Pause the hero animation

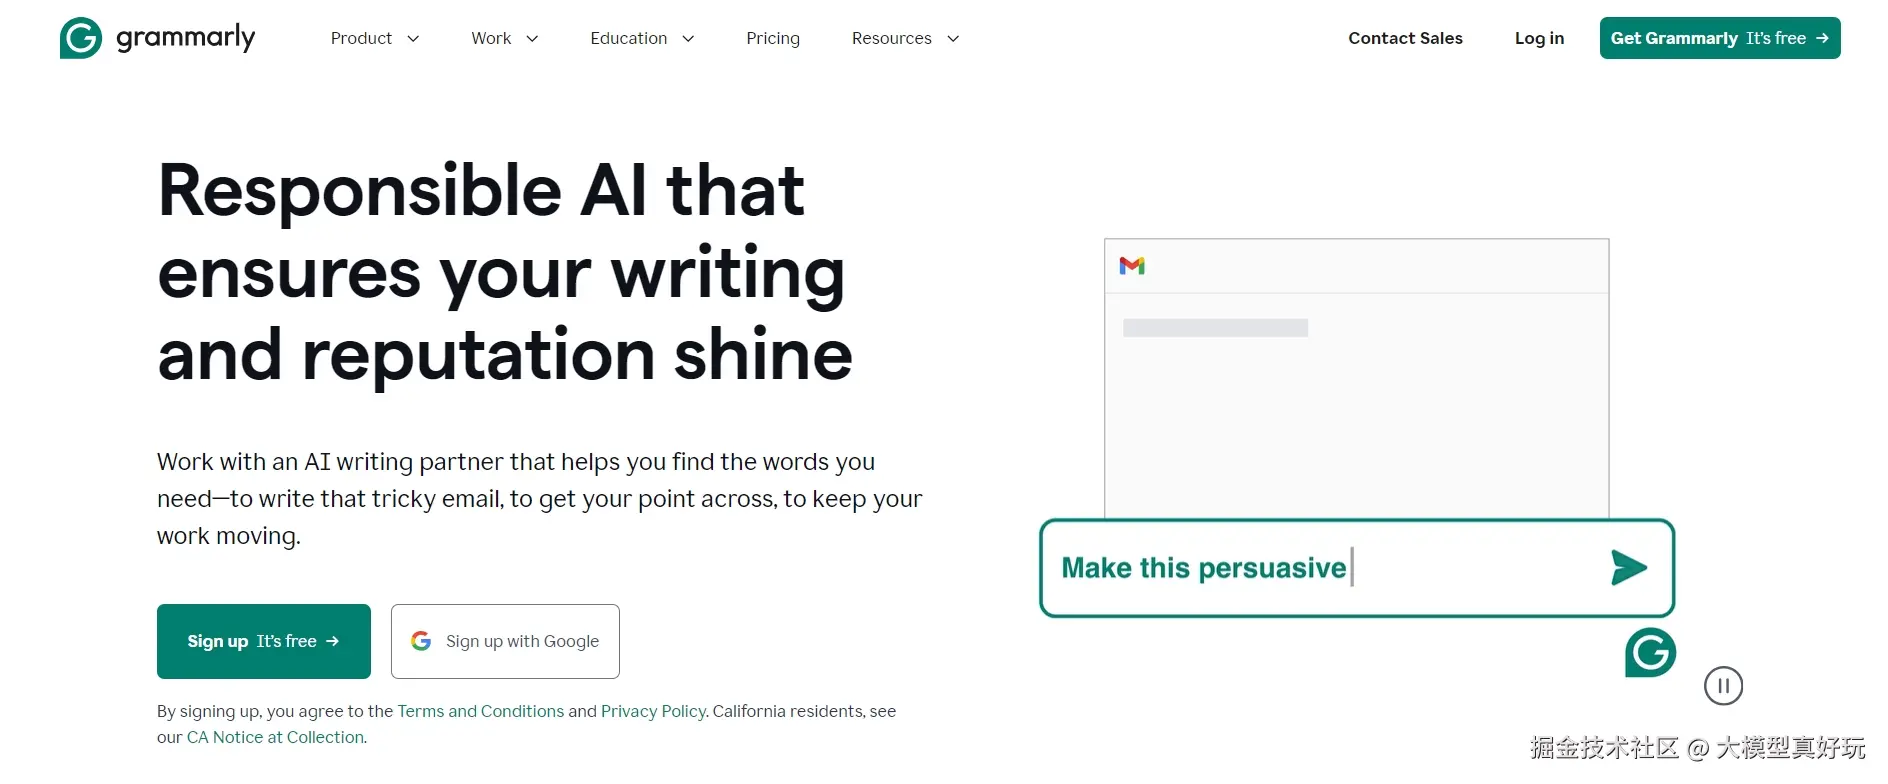[x=1723, y=686]
